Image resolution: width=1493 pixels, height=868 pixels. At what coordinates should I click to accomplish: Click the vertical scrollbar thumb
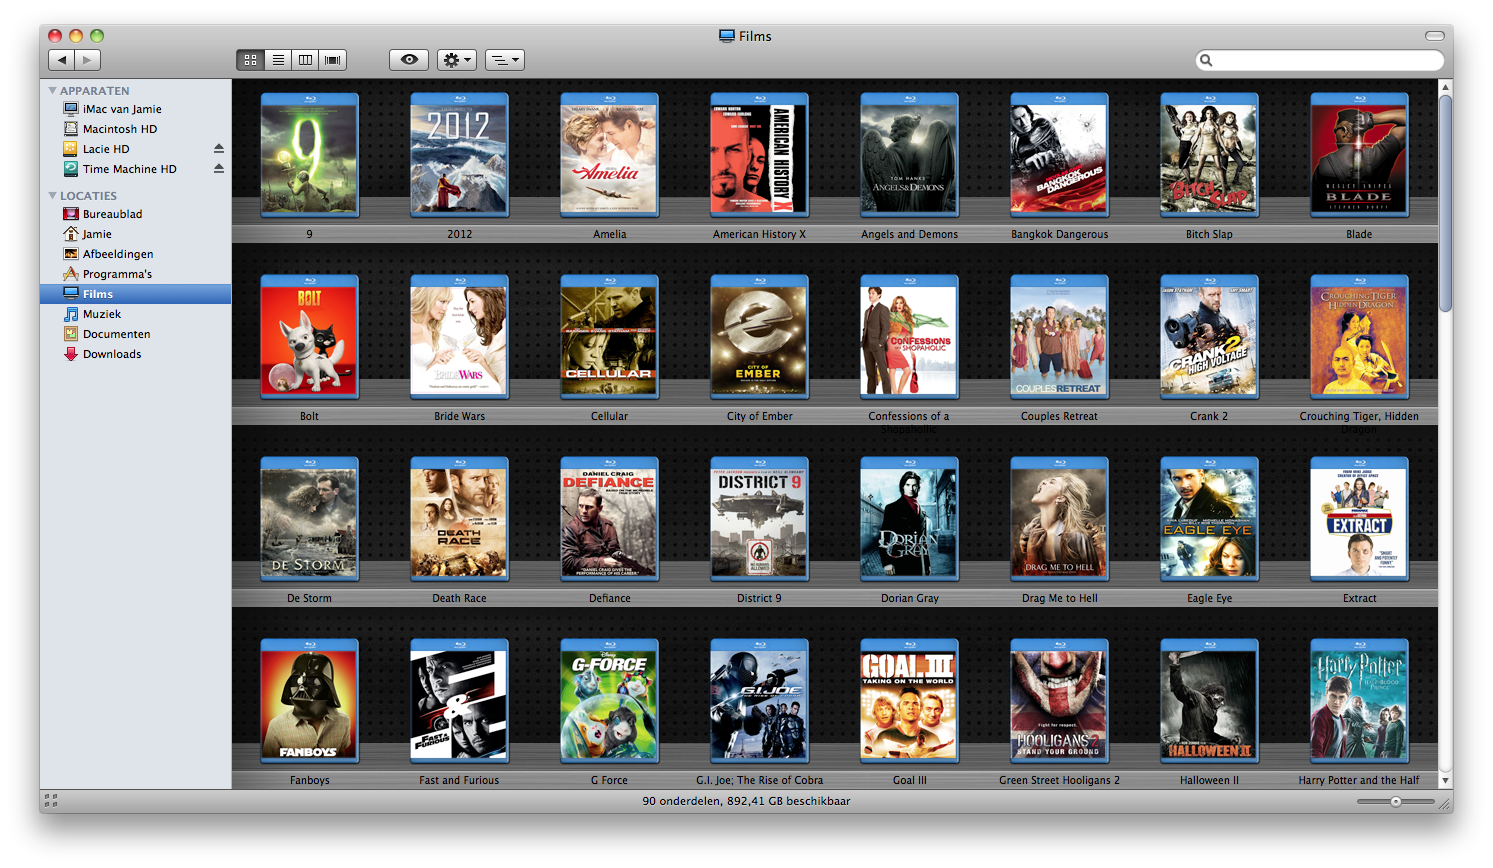tap(1445, 203)
